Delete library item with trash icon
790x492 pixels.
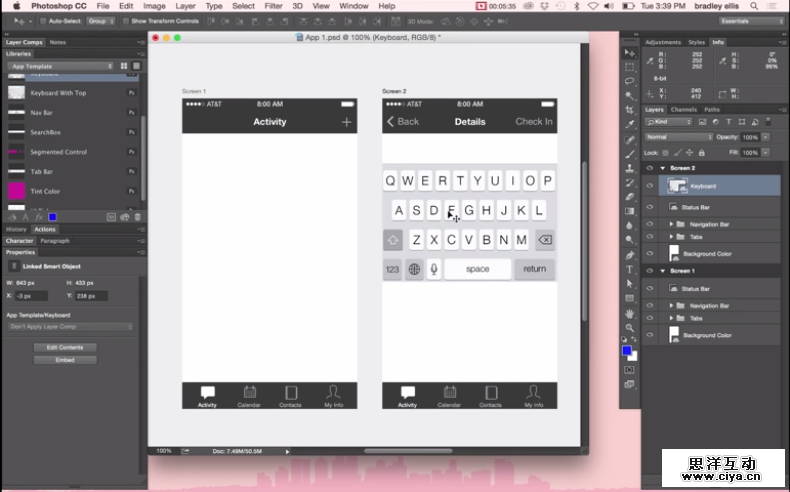(x=138, y=216)
